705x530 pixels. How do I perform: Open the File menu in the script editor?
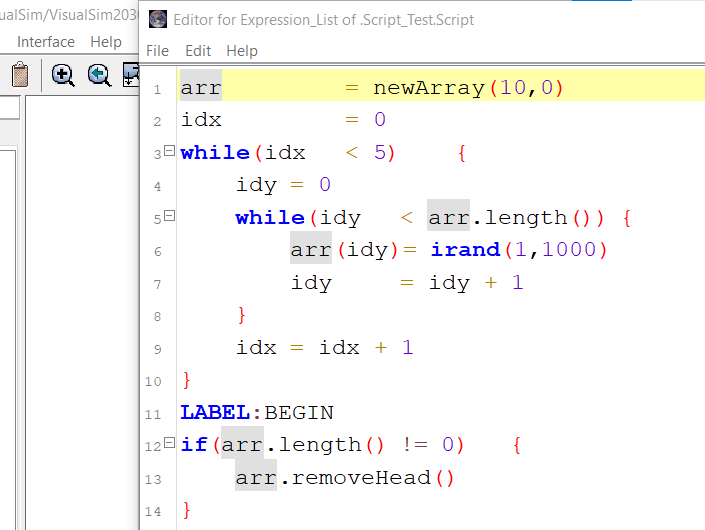157,51
